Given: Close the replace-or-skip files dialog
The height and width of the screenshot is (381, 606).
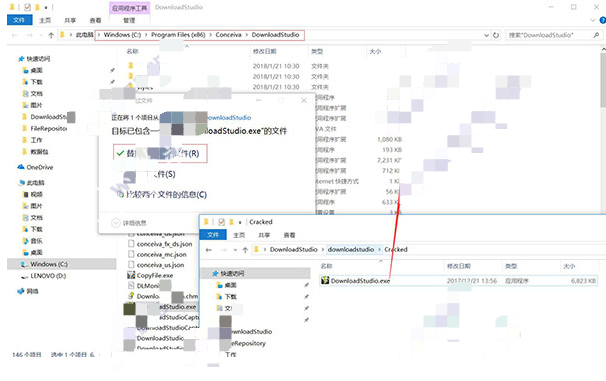Looking at the screenshot, I should (304, 100).
